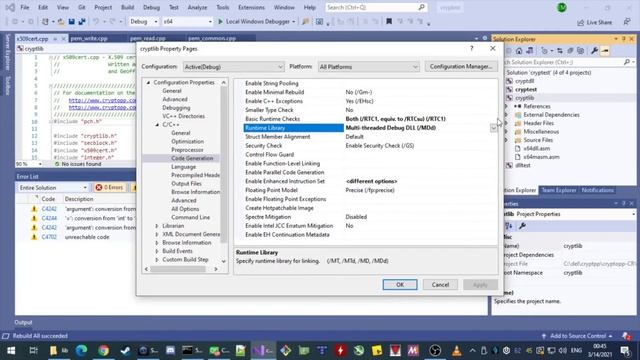Expand the Source Files folder in Solution Explorer

(x=507, y=140)
